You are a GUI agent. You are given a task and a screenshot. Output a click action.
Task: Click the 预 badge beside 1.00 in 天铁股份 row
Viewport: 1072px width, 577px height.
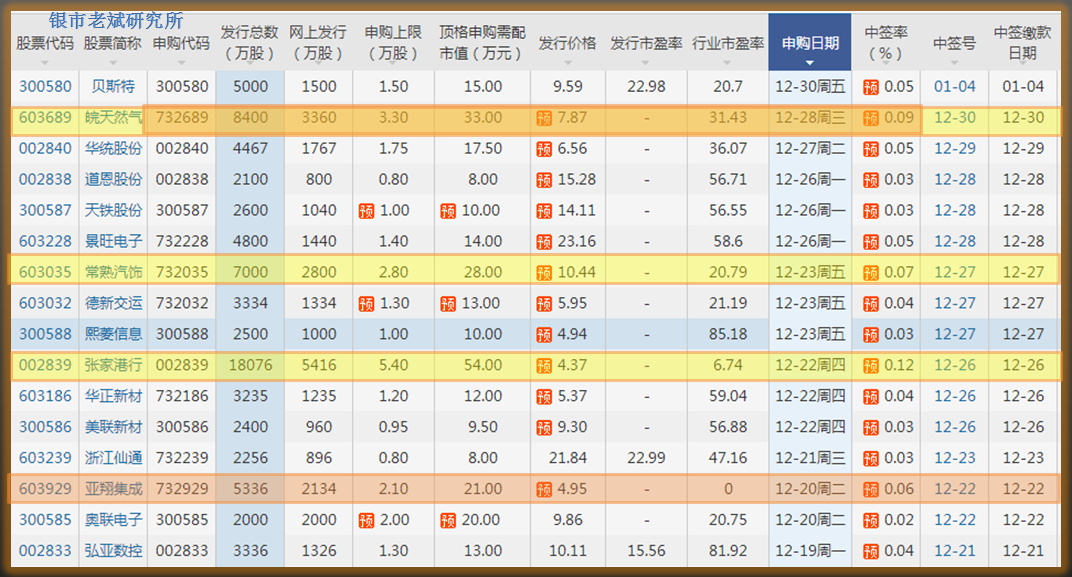click(x=366, y=211)
